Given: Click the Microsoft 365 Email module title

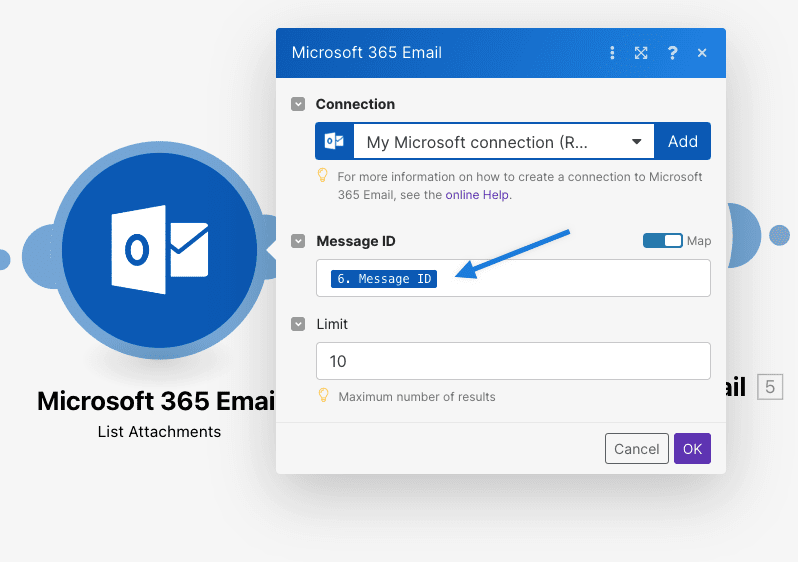Looking at the screenshot, I should [156, 401].
